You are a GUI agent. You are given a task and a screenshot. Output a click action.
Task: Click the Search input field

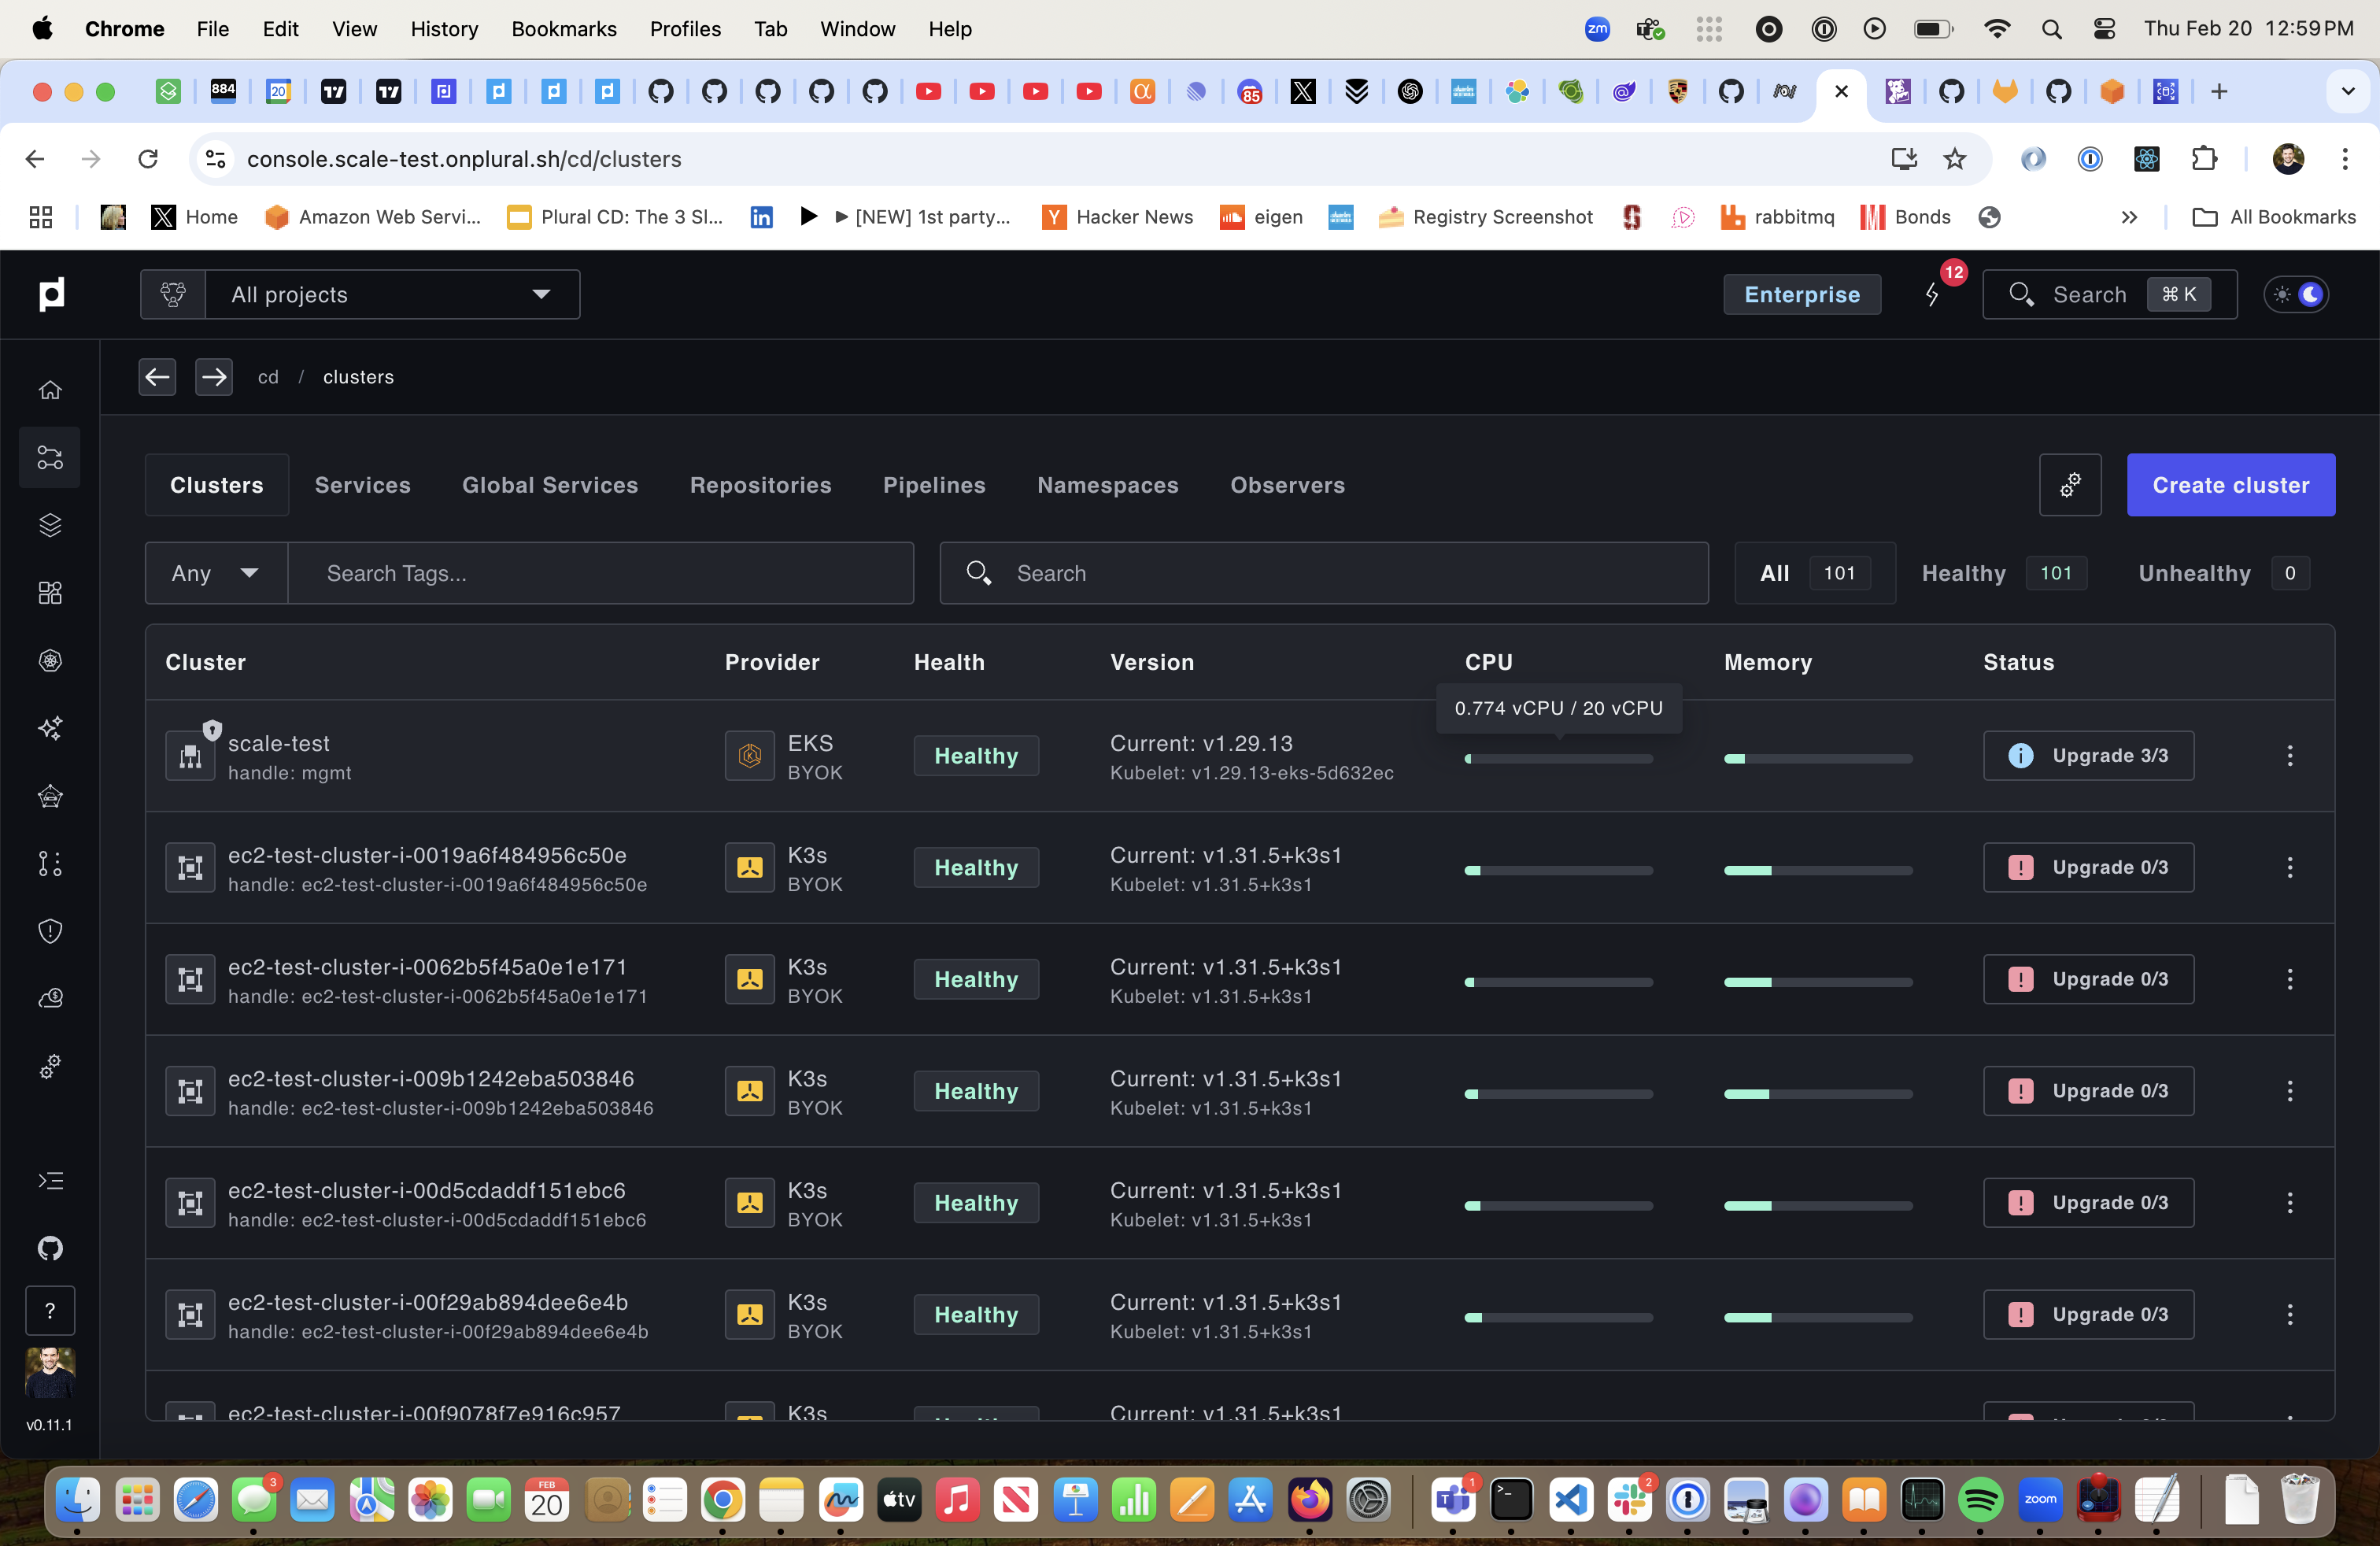[1324, 572]
